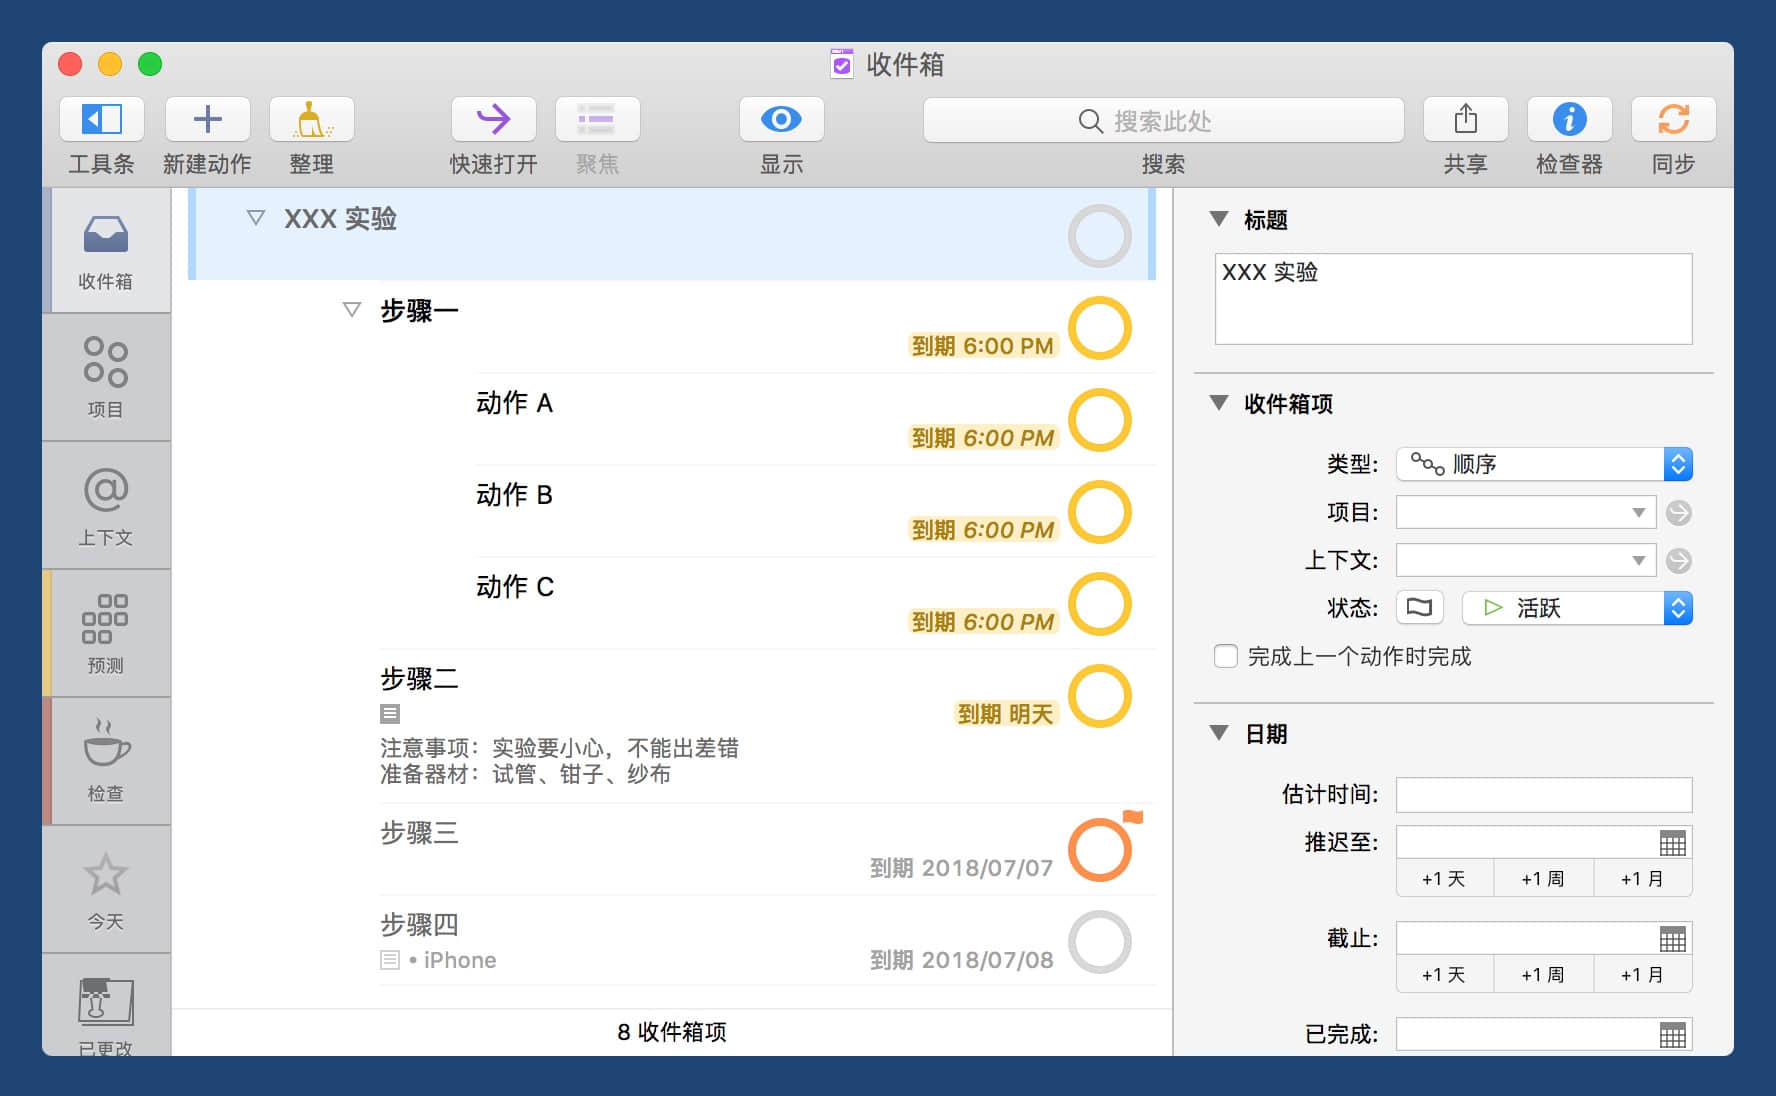Click the Clean Up broom icon
The height and width of the screenshot is (1096, 1776).
pos(311,120)
